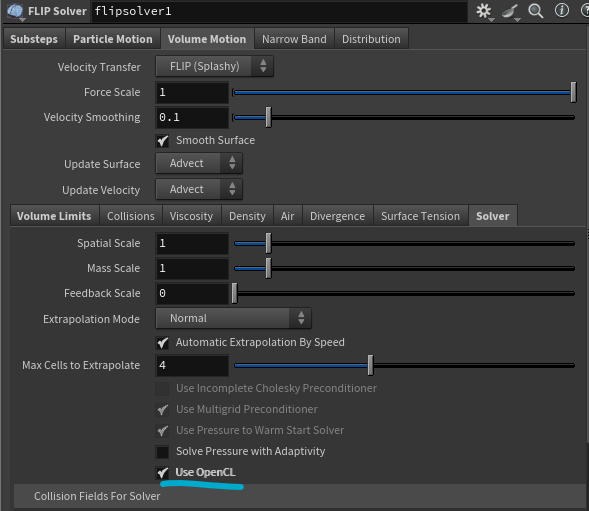
Task: Disable Automatic Extrapolation By Speed
Action: tap(163, 343)
